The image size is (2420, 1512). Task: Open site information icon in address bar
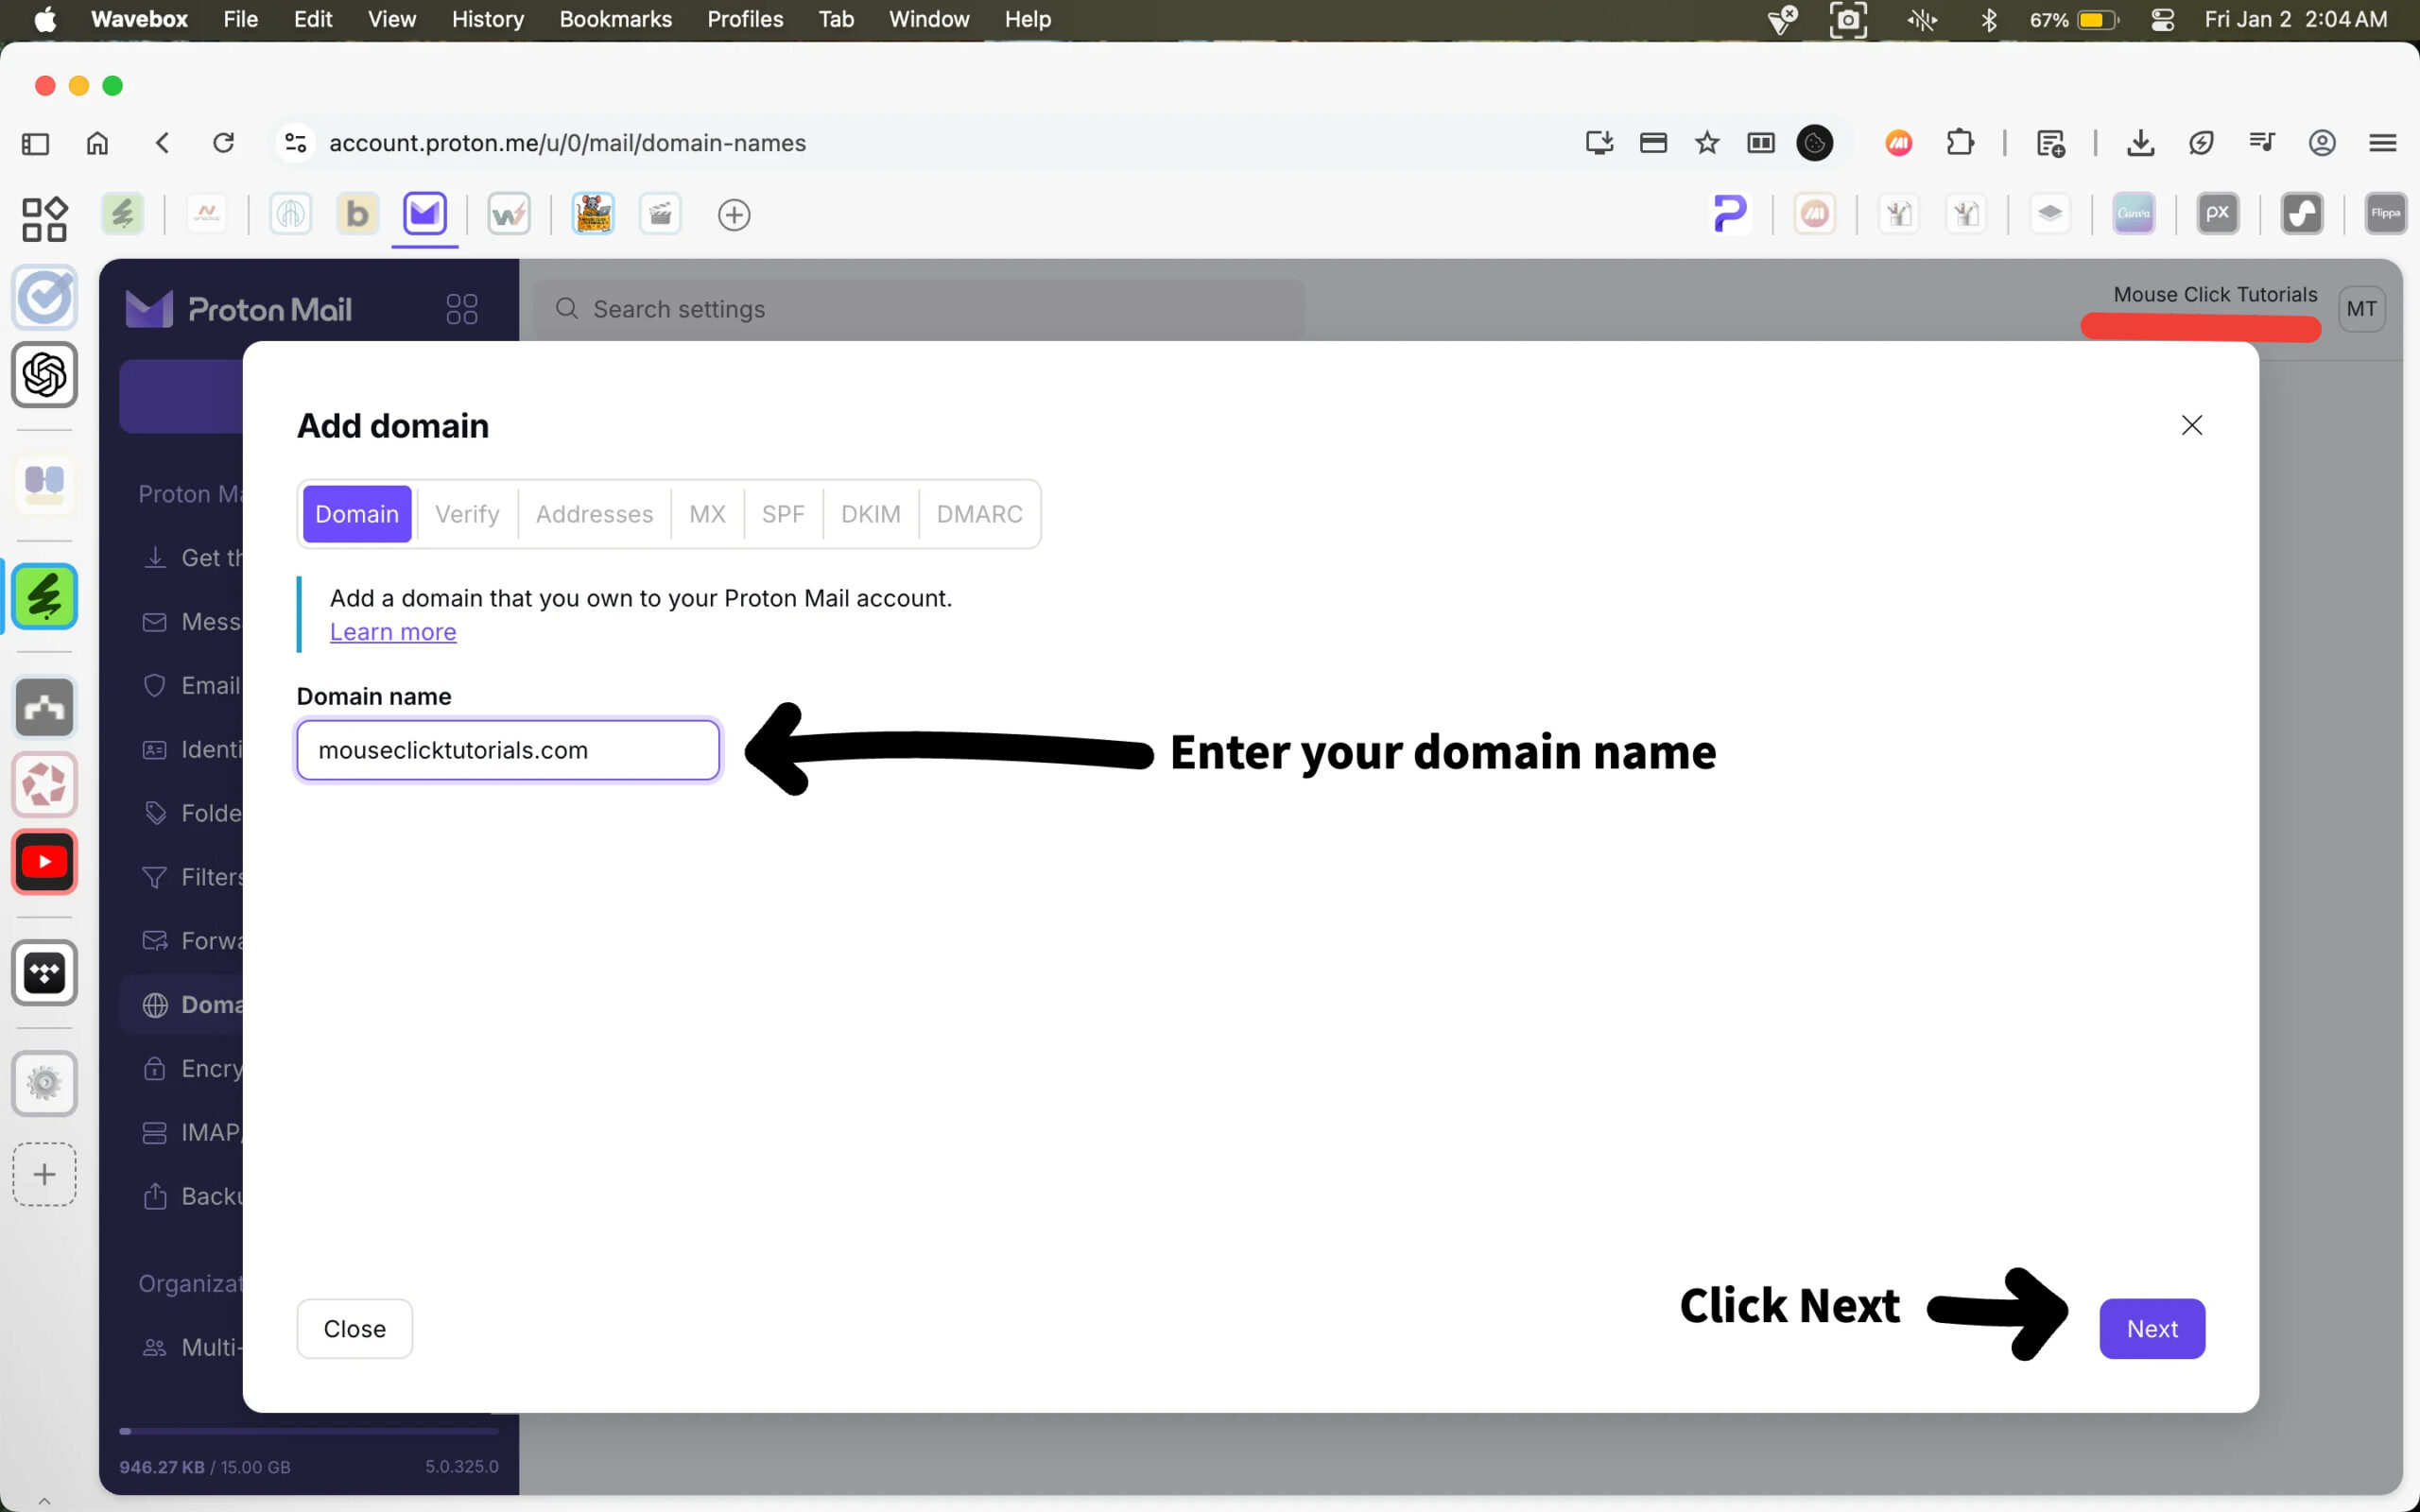(x=295, y=143)
